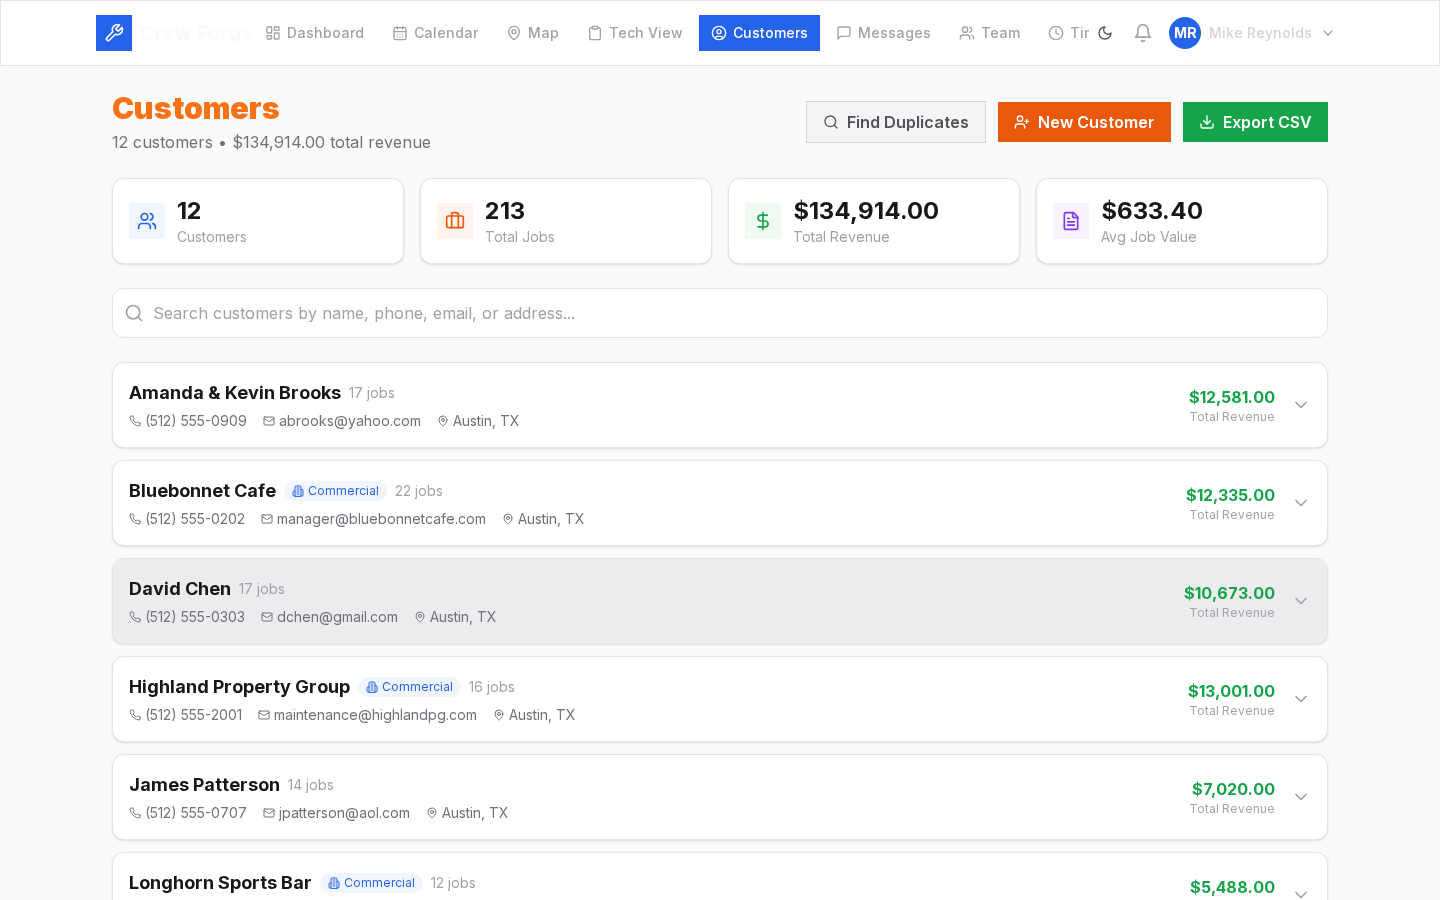Click the Total Jobs briefcase icon
This screenshot has width=1440, height=900.
455,221
